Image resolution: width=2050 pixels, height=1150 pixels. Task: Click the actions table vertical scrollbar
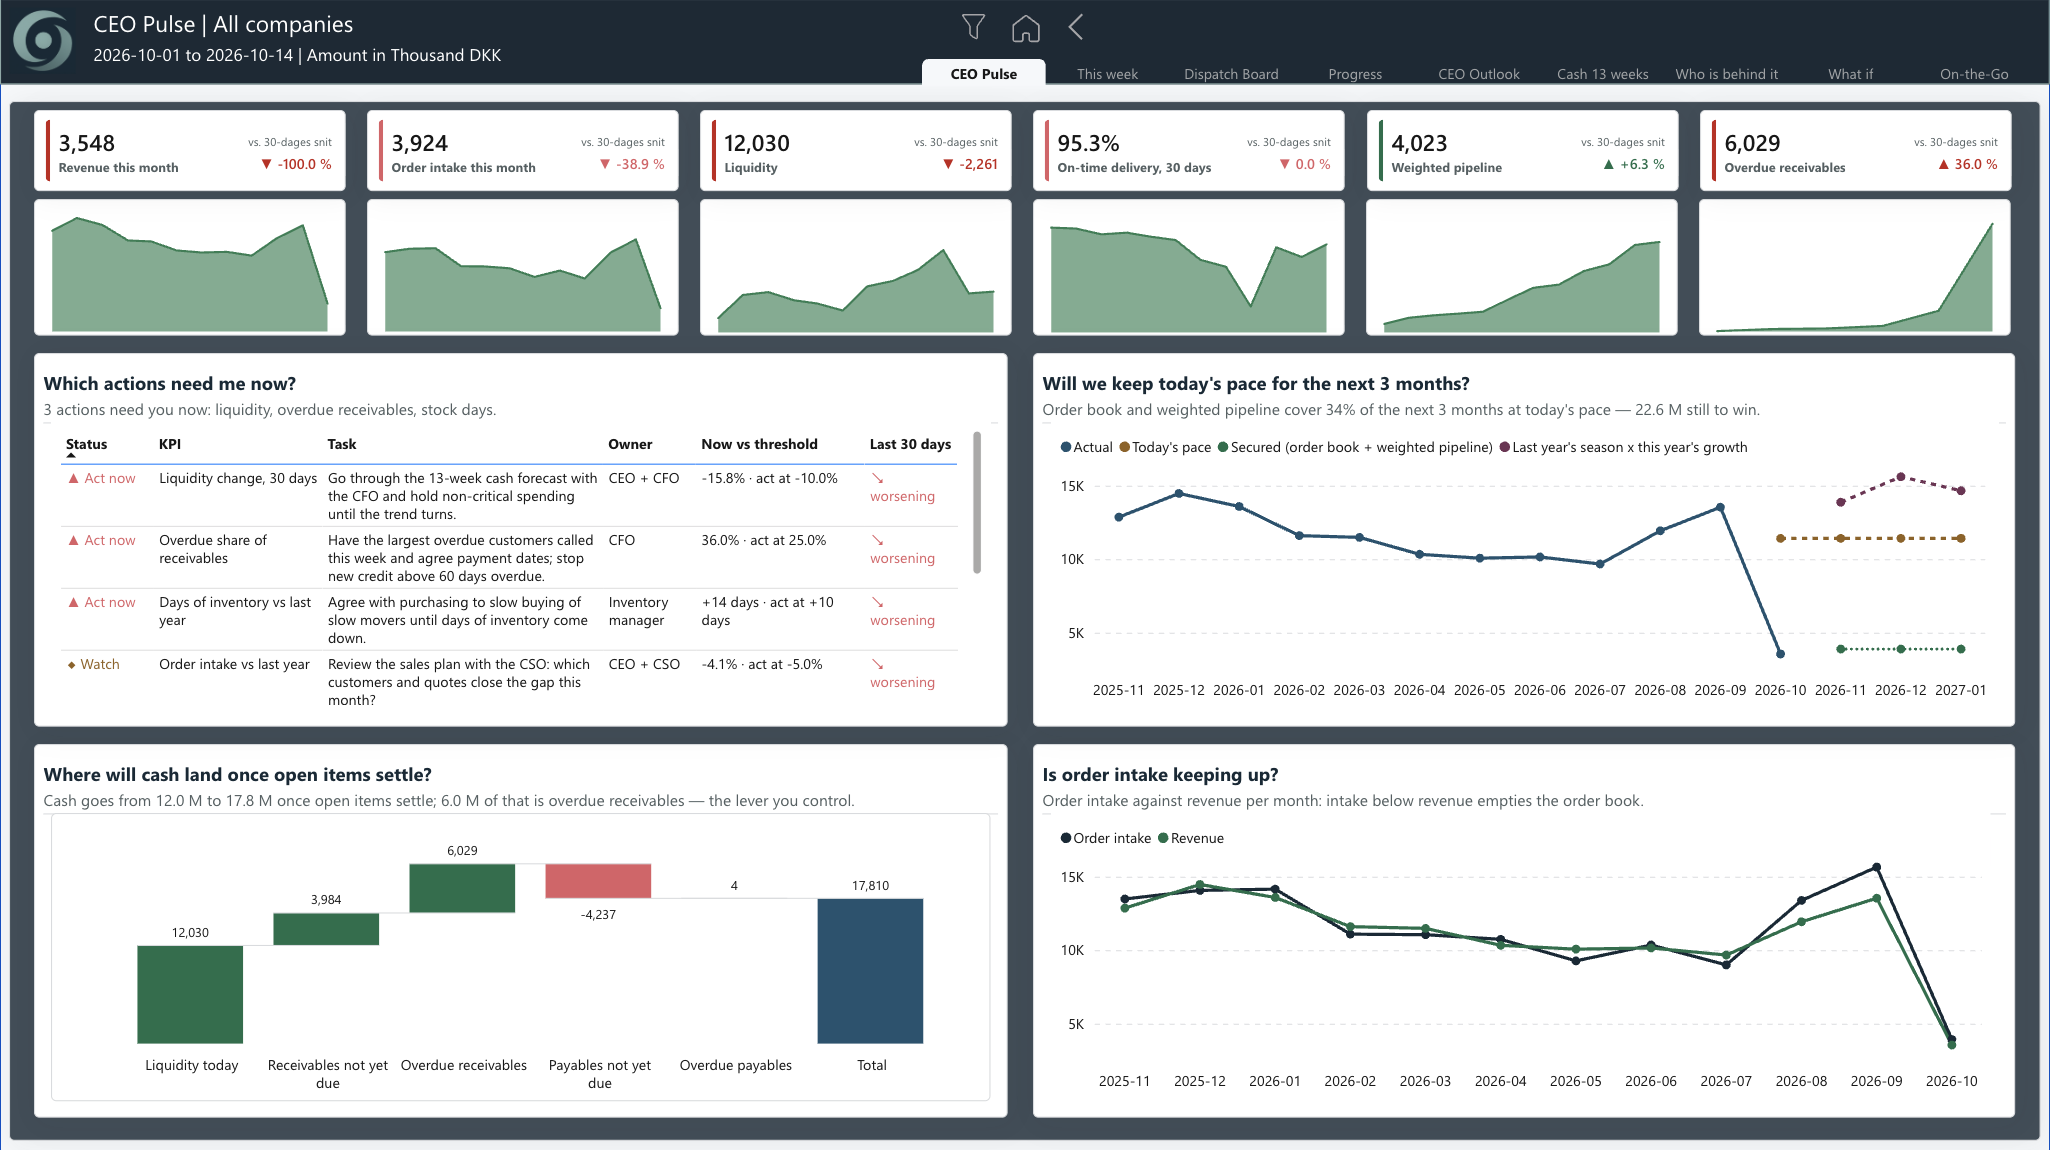click(x=977, y=503)
